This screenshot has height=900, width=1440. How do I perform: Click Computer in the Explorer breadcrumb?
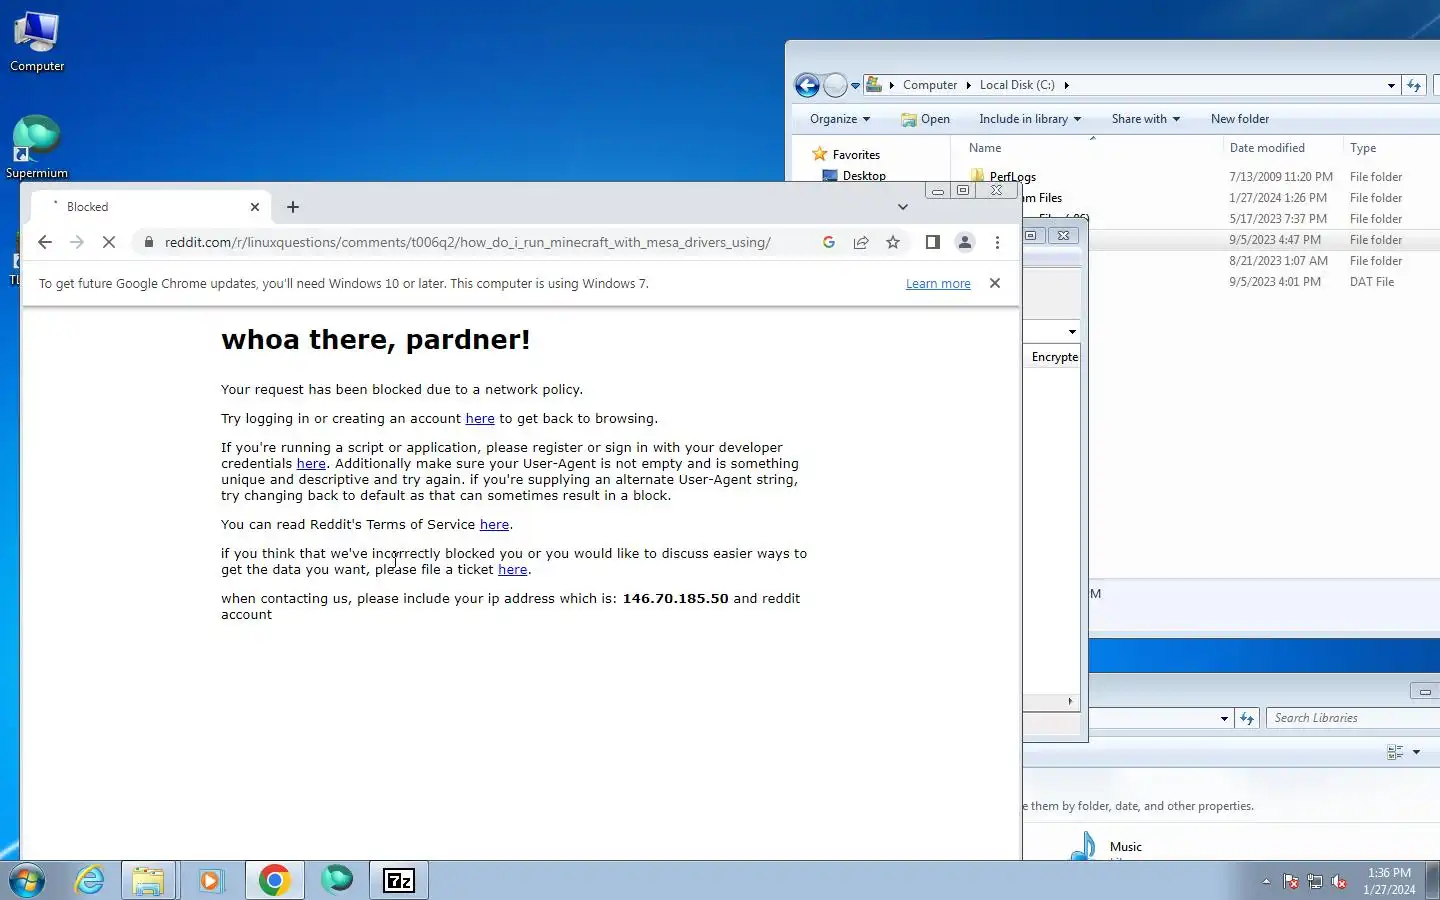click(x=930, y=85)
